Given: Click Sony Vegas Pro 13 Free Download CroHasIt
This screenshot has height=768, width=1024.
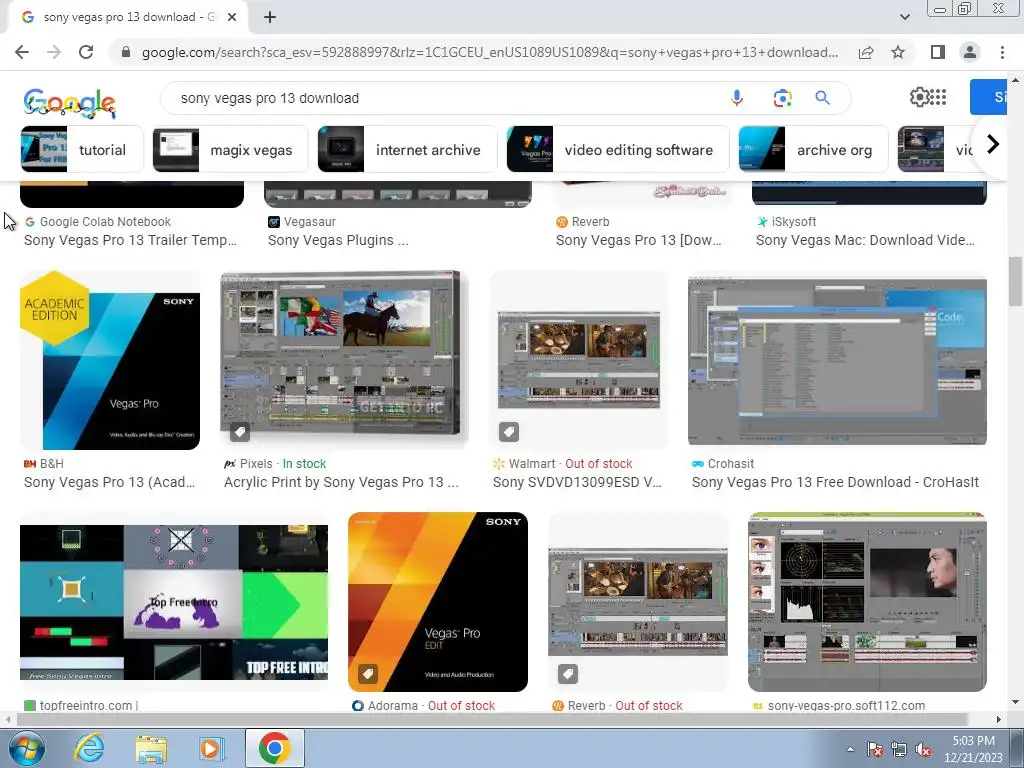Looking at the screenshot, I should pyautogui.click(x=835, y=482).
